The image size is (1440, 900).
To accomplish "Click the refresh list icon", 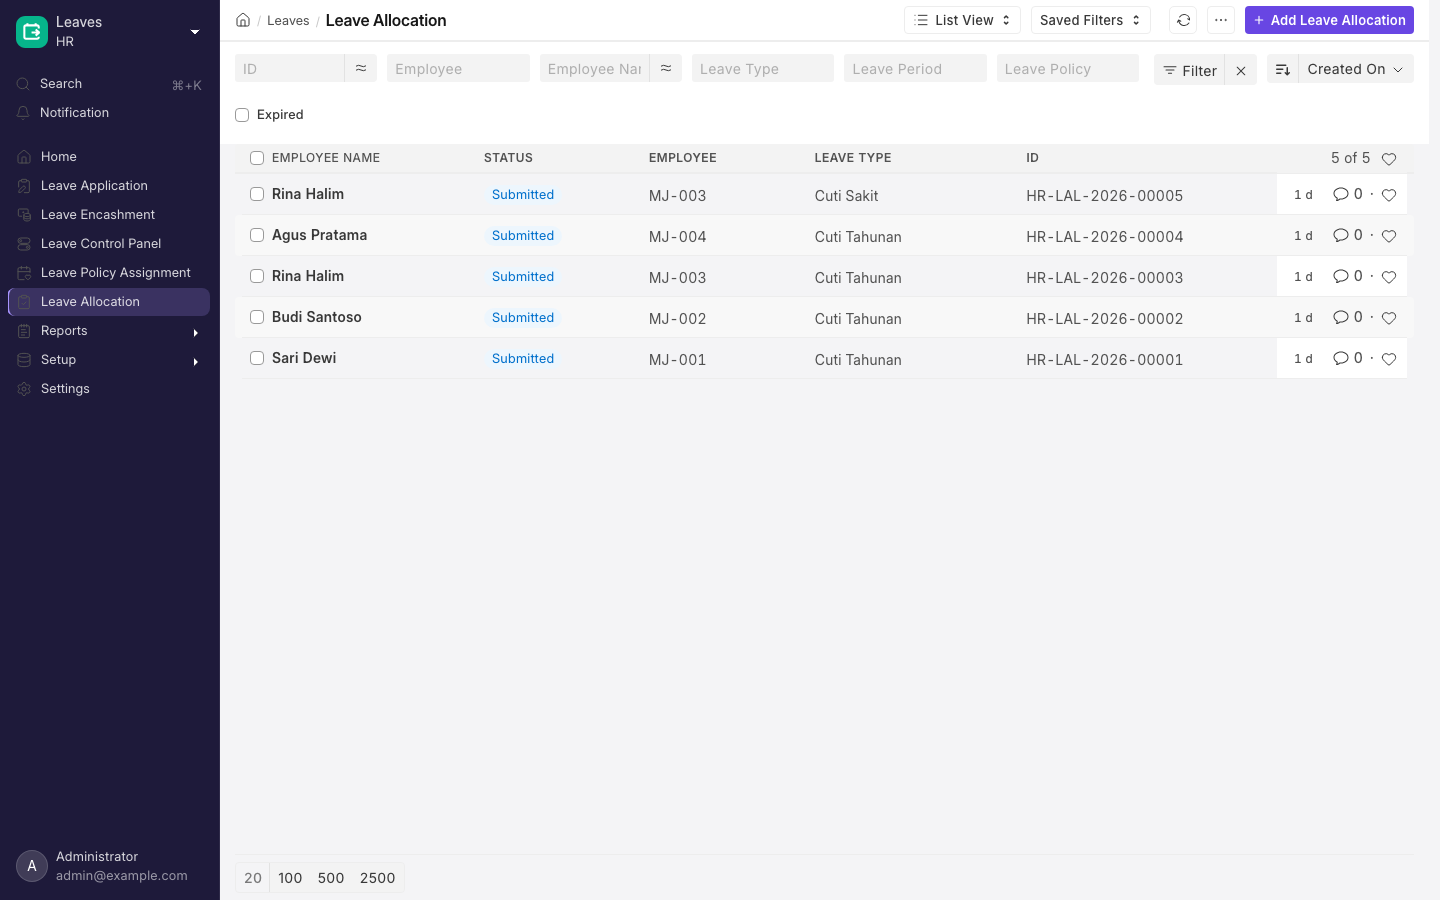I will coord(1183,20).
